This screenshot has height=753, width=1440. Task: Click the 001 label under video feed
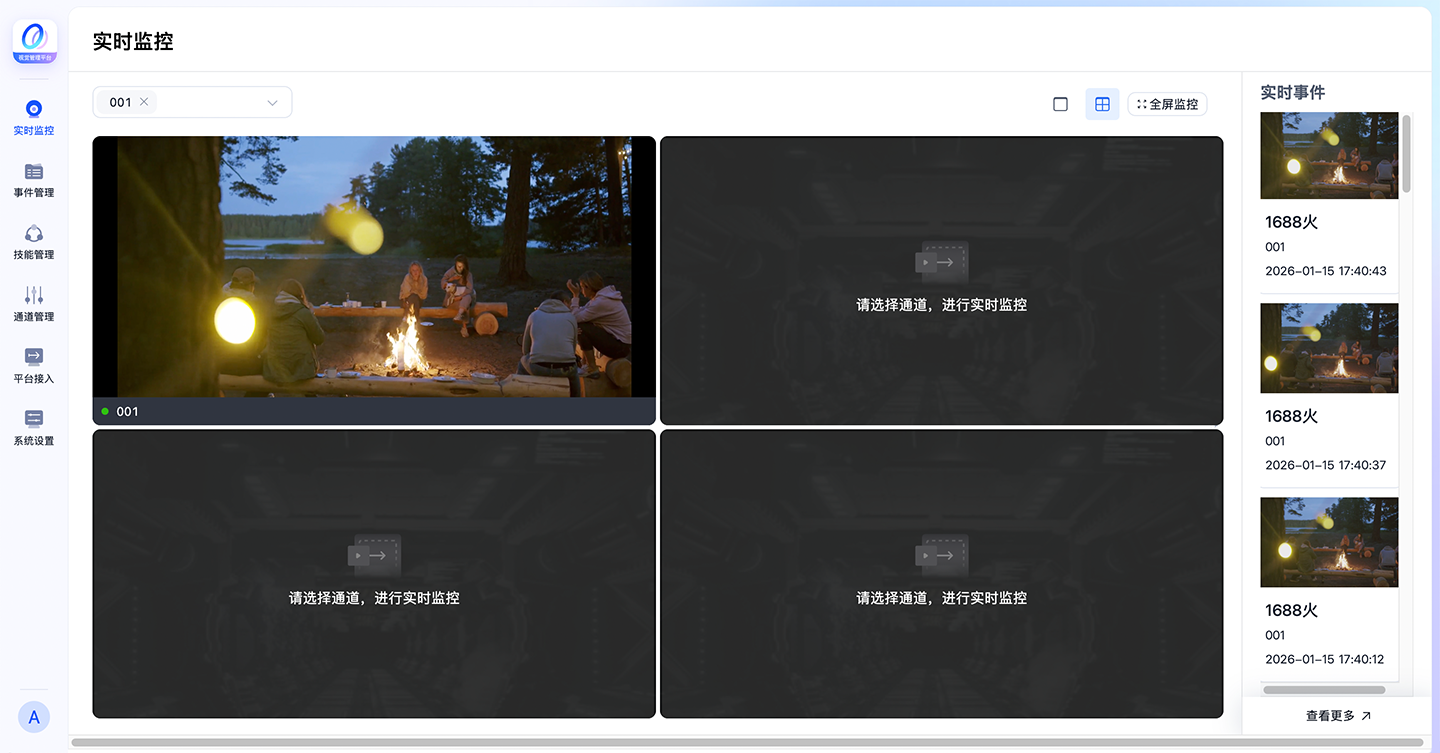127,411
